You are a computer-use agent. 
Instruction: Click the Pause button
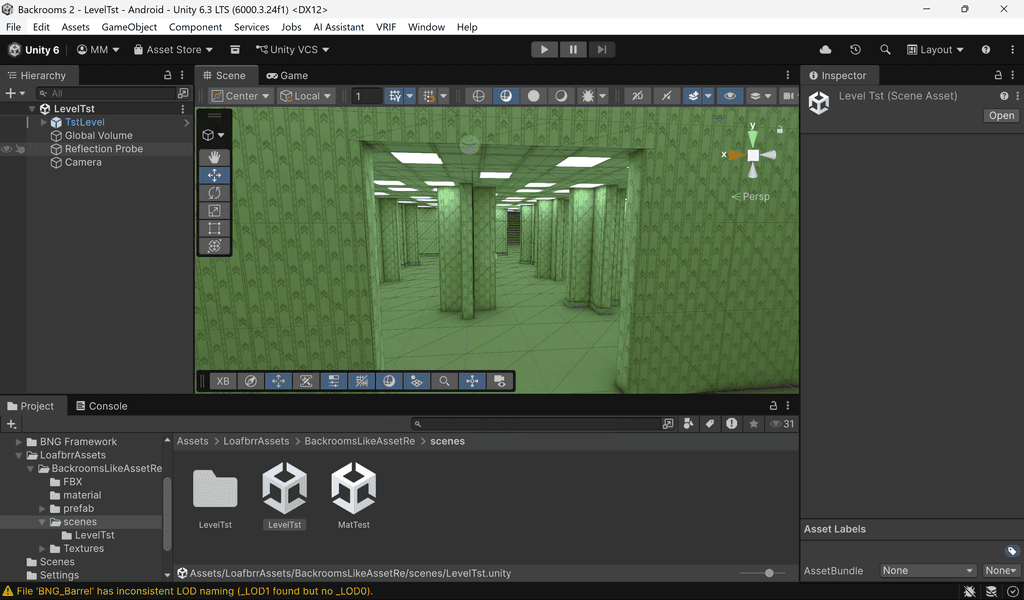[x=573, y=50]
